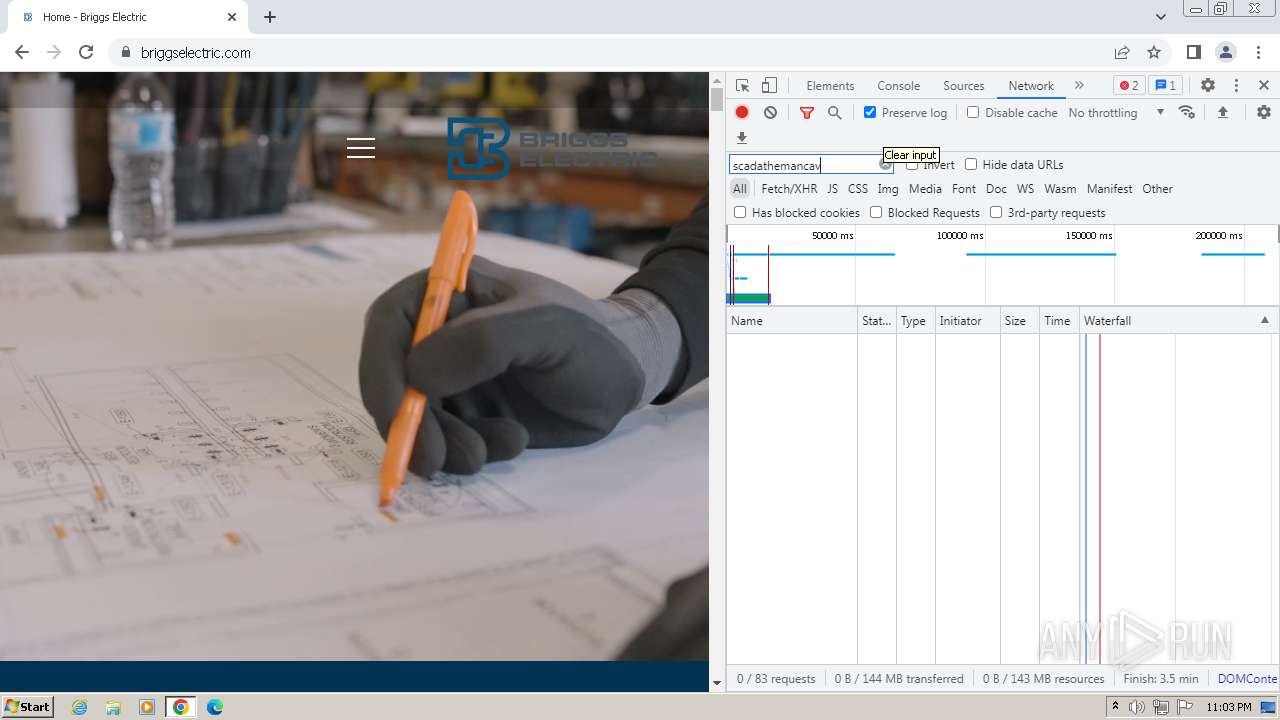Filter requests by WS

[x=1025, y=188]
